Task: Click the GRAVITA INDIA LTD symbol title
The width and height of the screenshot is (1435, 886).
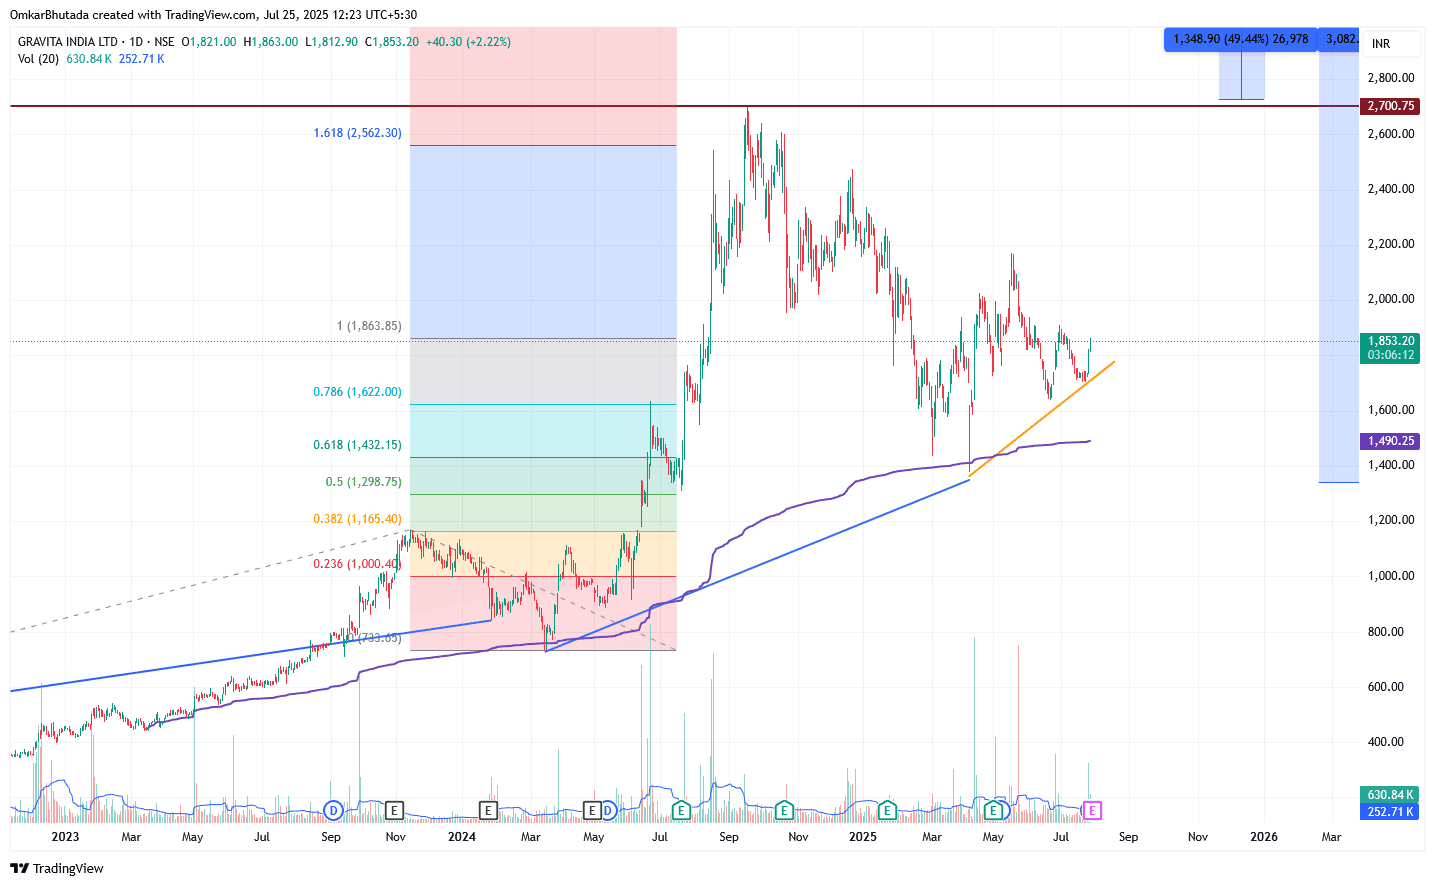Action: 68,42
